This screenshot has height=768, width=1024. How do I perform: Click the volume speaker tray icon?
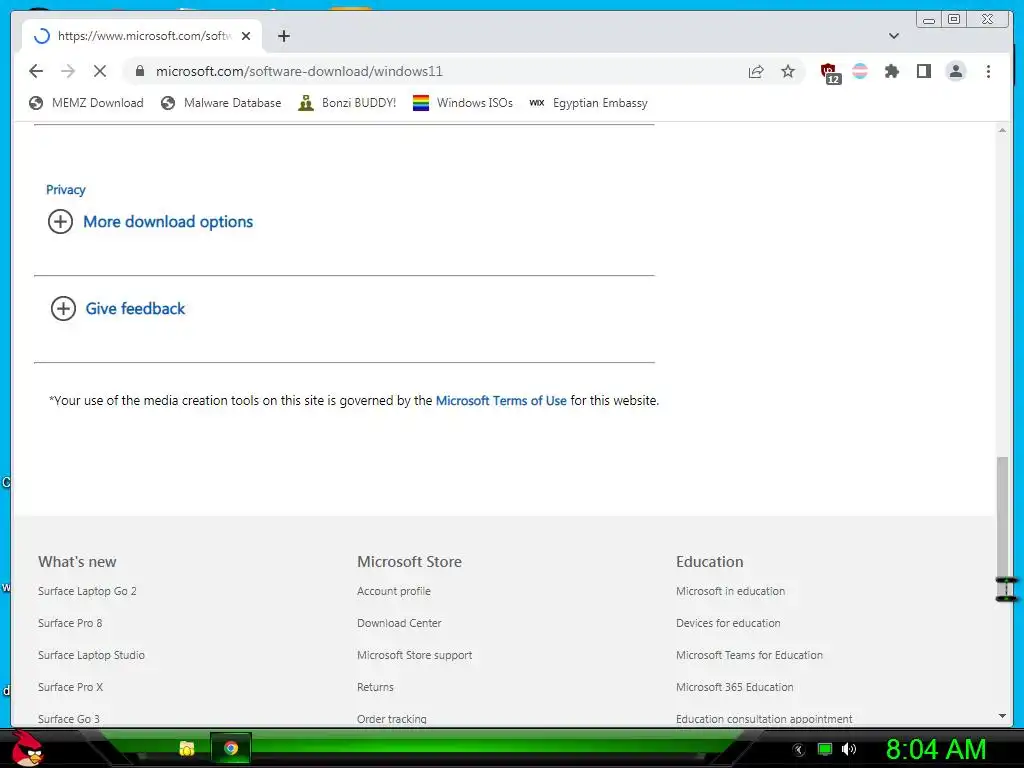click(x=849, y=749)
